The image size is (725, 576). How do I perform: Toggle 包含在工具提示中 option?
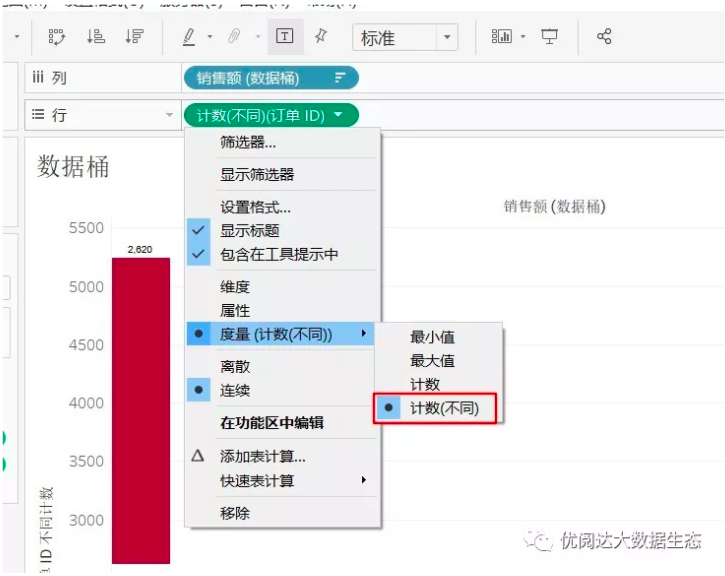coord(279,254)
